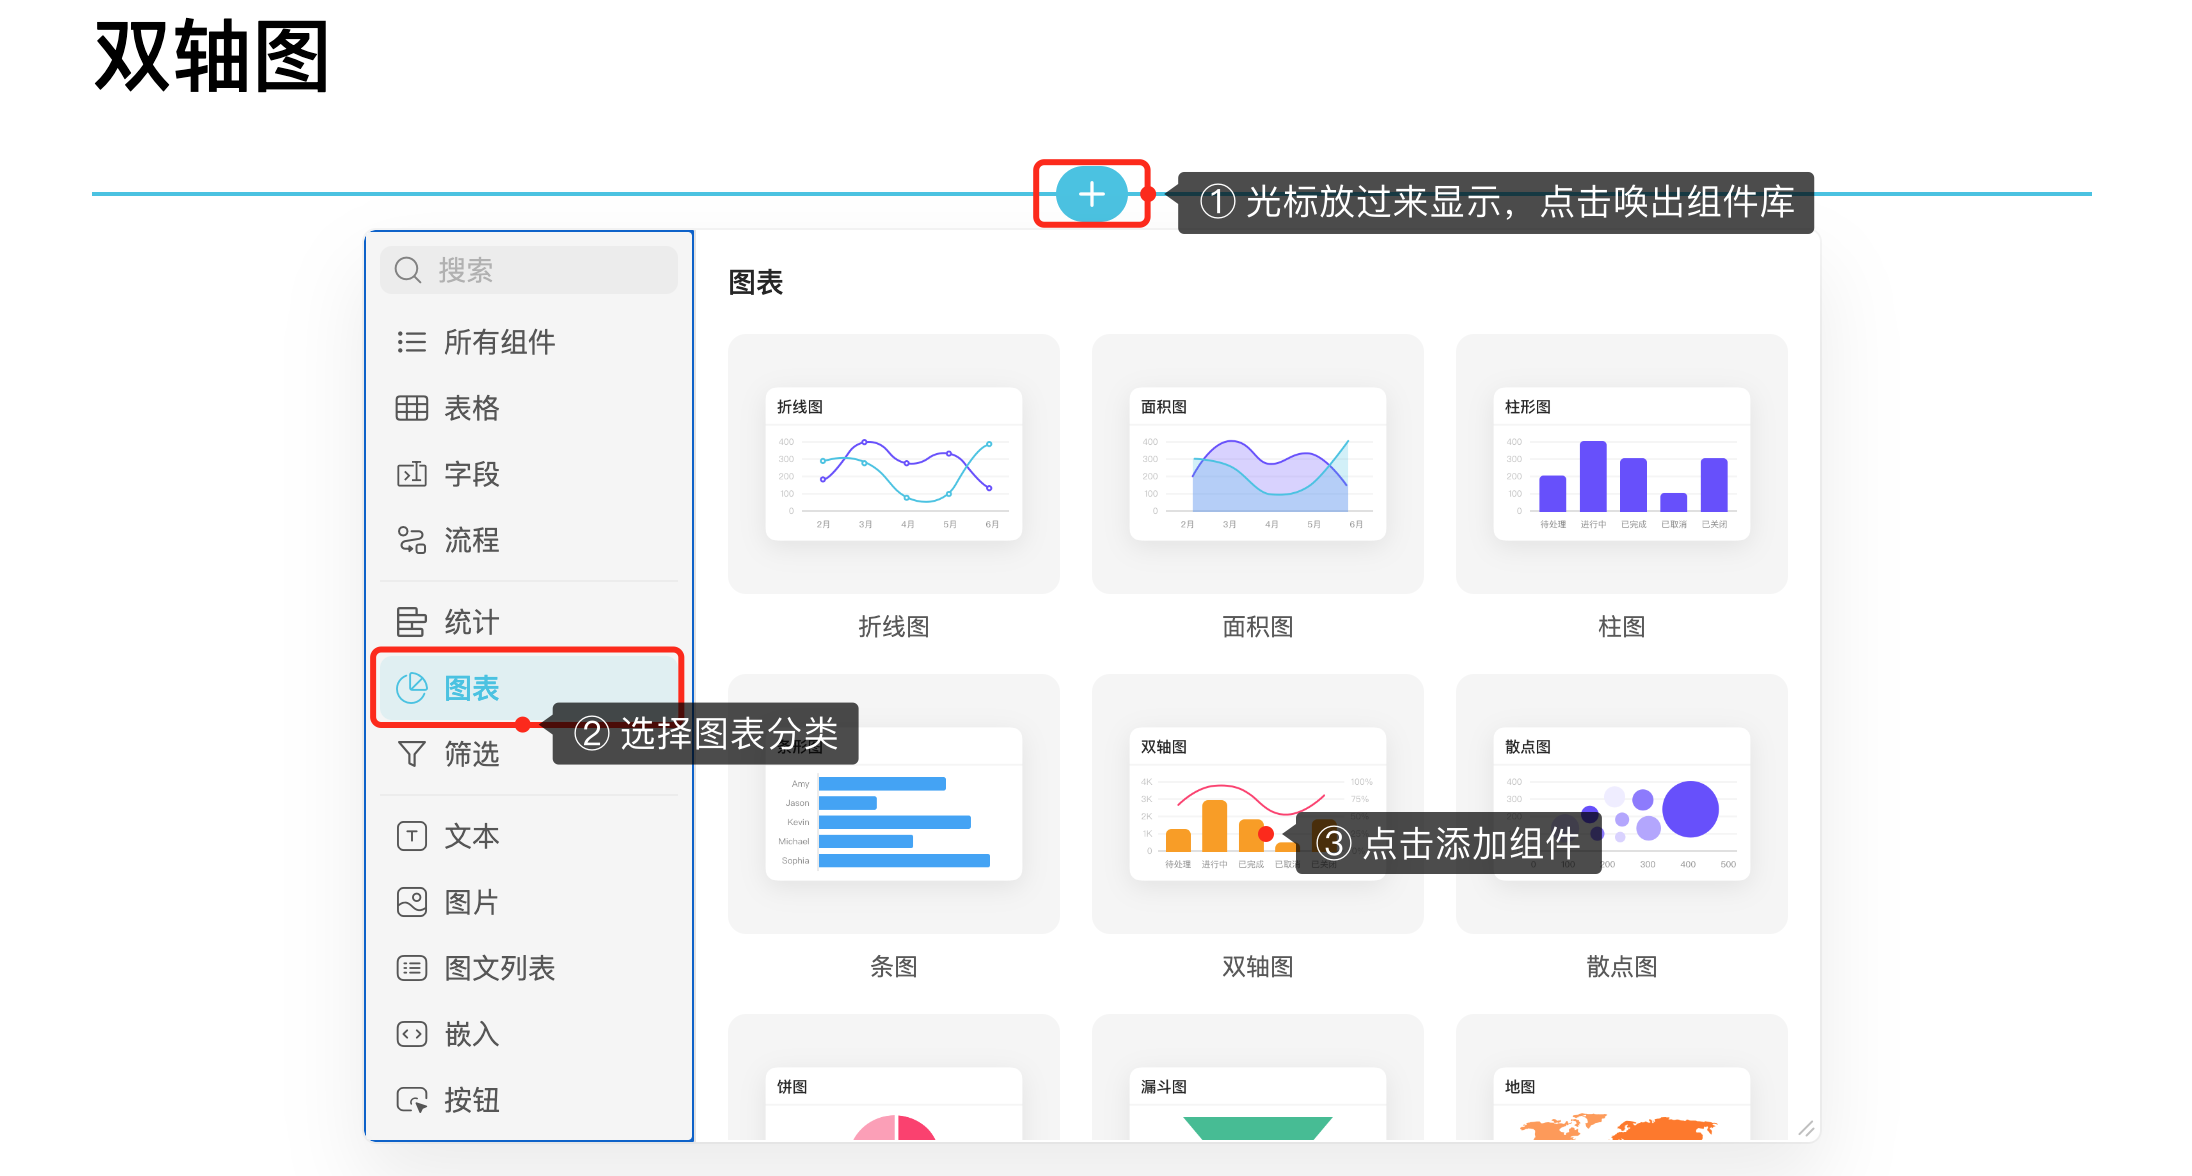Screen dimensions: 2192x1176
Task: Select the 嵌入 embed code icon
Action: [x=411, y=1034]
